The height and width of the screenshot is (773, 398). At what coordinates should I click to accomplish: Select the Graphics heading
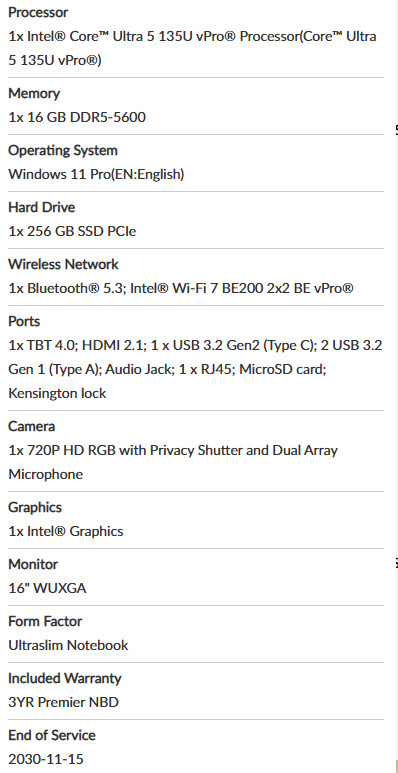pyautogui.click(x=35, y=507)
